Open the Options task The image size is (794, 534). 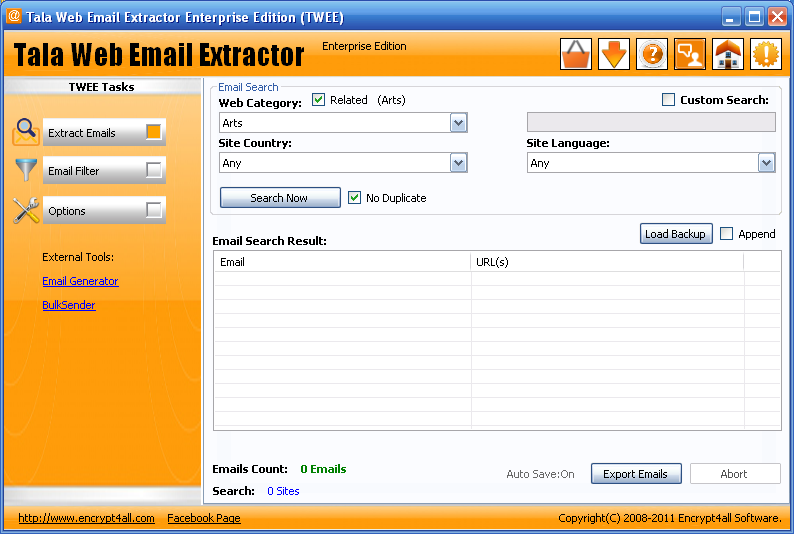tap(104, 210)
